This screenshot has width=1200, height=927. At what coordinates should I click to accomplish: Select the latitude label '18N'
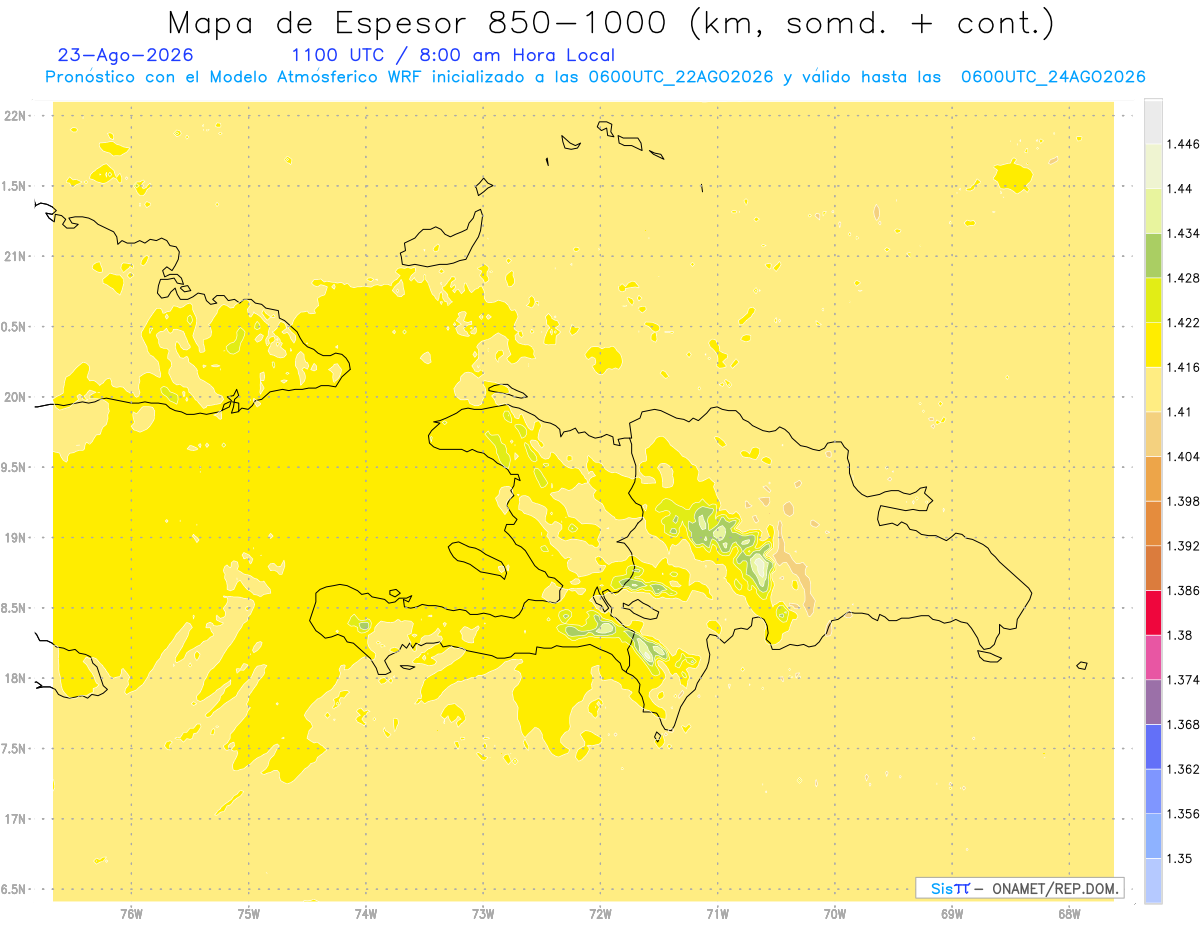click(17, 679)
